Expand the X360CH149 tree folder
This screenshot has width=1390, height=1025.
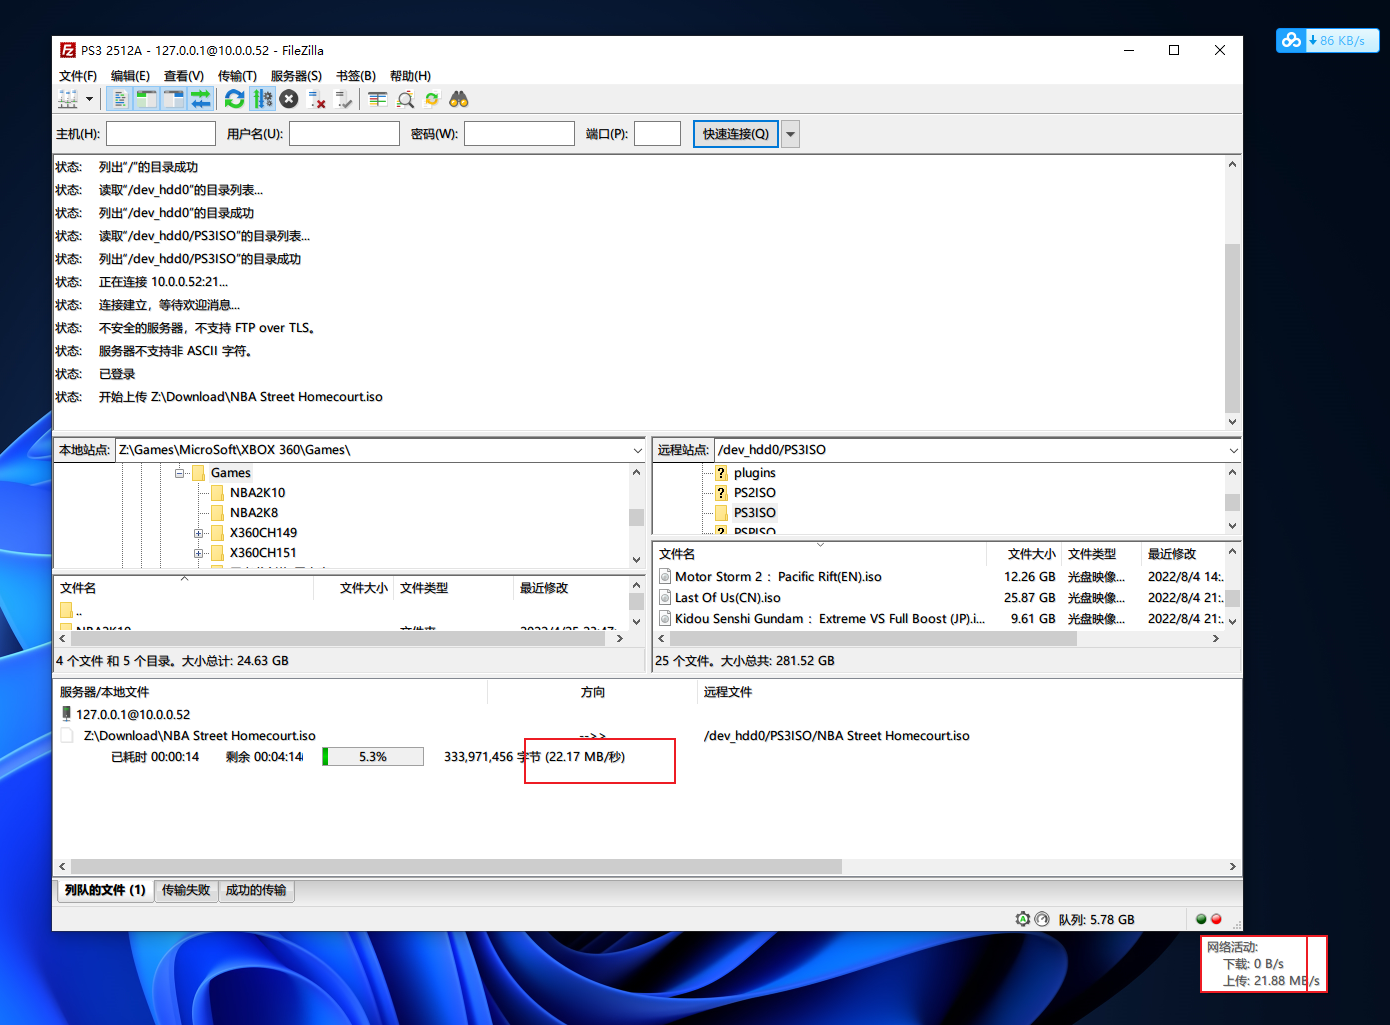pyautogui.click(x=198, y=533)
